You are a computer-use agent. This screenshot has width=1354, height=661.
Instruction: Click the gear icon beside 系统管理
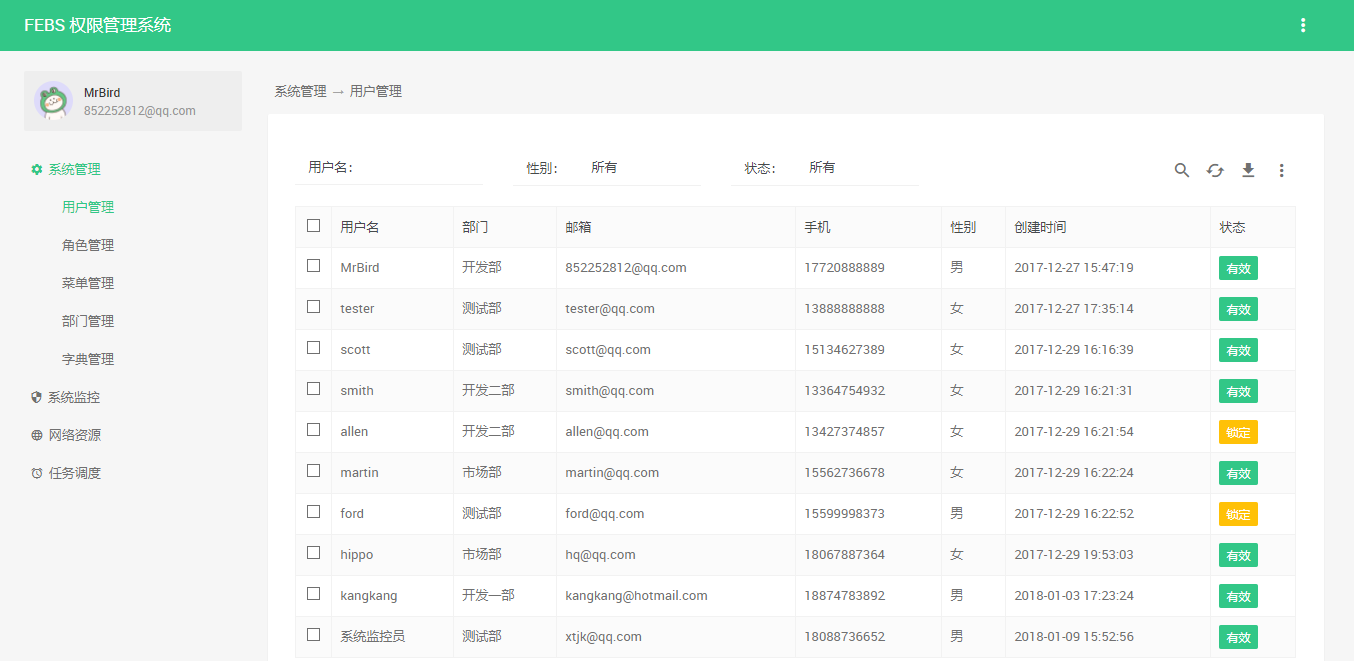[37, 170]
